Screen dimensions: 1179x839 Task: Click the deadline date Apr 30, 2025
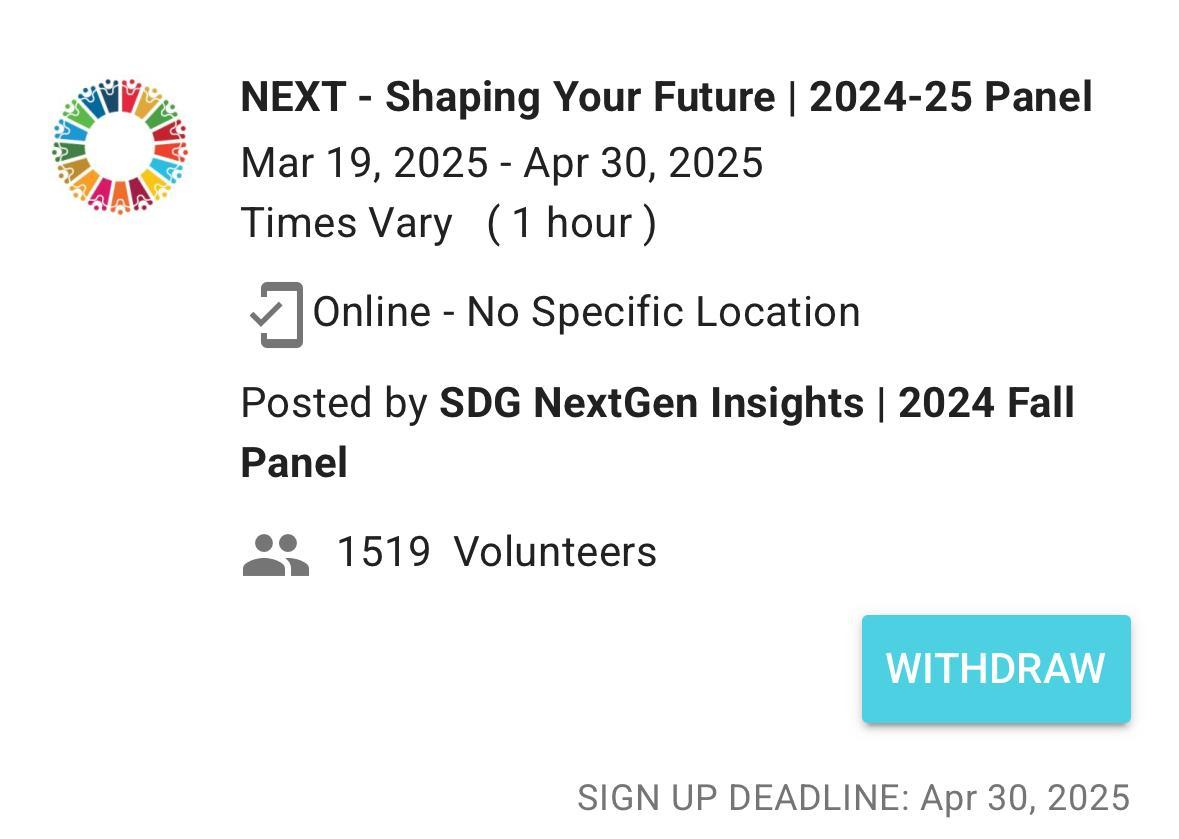coord(1025,799)
